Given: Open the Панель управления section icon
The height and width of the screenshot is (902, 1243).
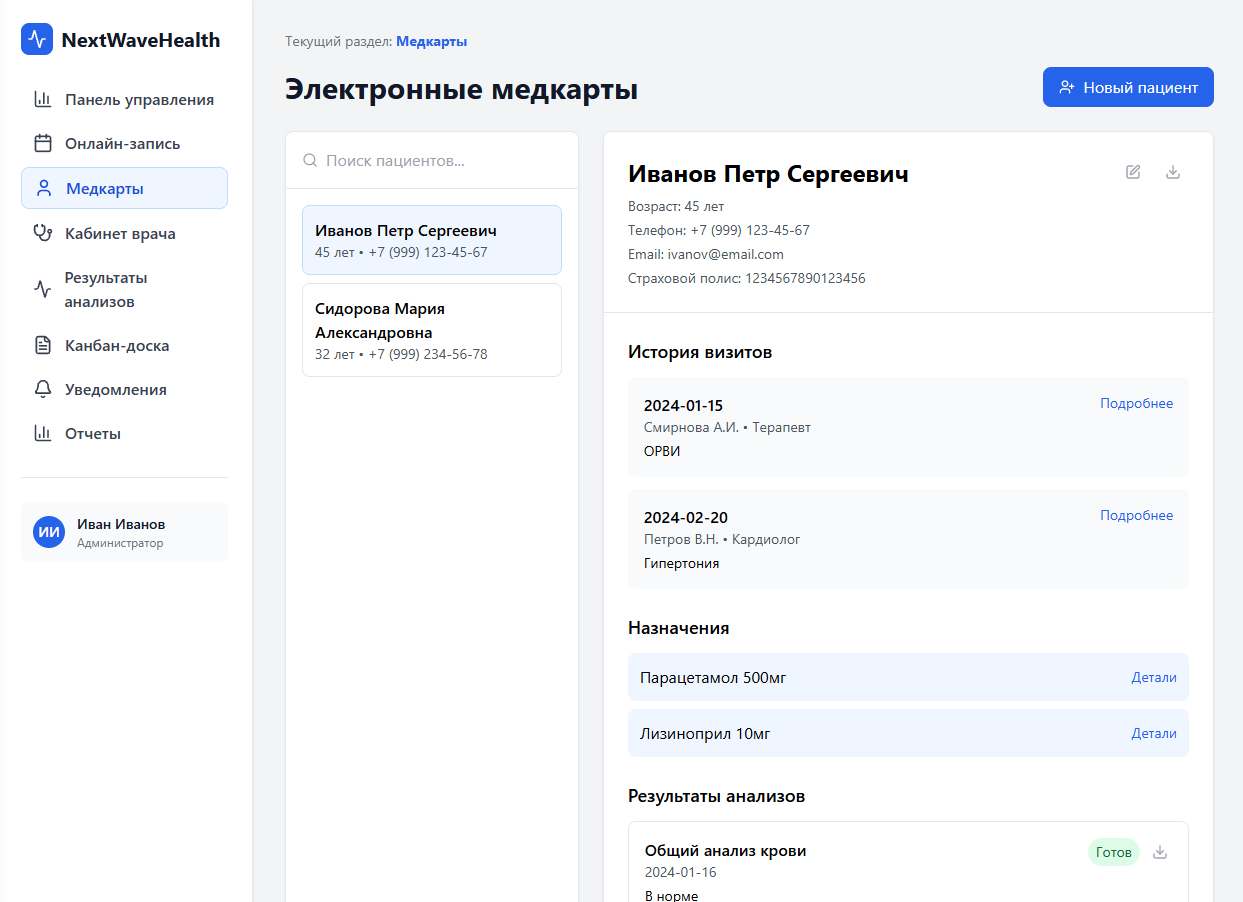Looking at the screenshot, I should pos(41,99).
